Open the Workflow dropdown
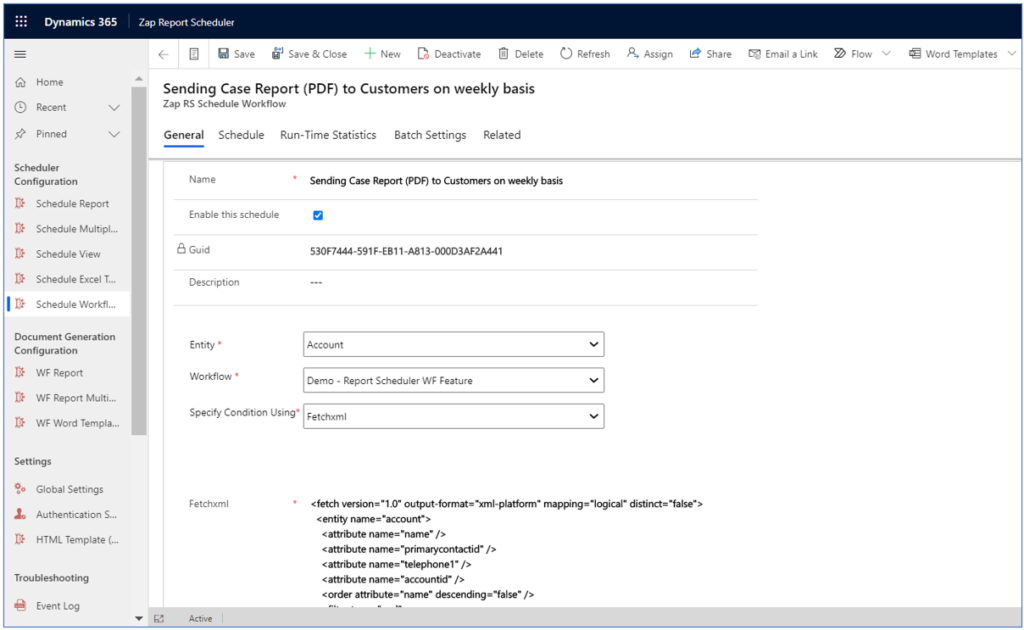Image resolution: width=1024 pixels, height=630 pixels. (453, 380)
